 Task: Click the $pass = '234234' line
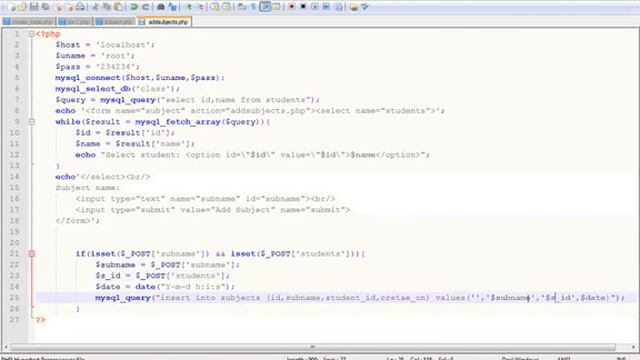pyautogui.click(x=97, y=67)
